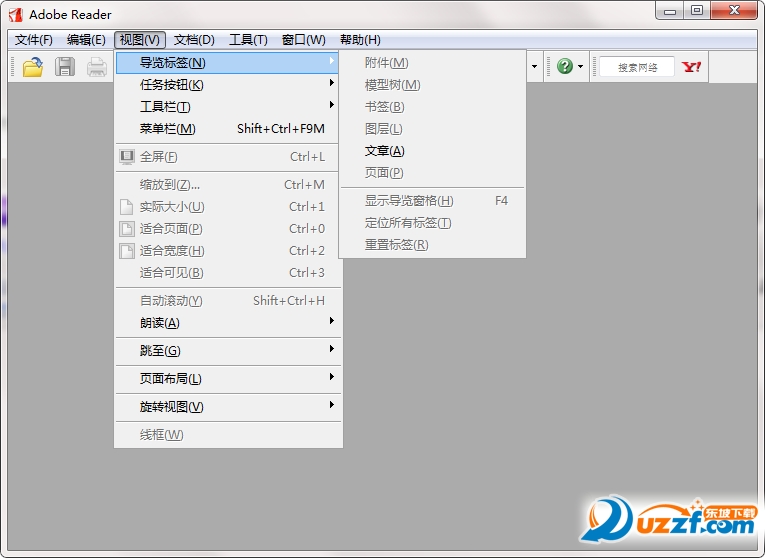The height and width of the screenshot is (558, 765).
Task: Click the green Help question mark icon
Action: (x=564, y=66)
